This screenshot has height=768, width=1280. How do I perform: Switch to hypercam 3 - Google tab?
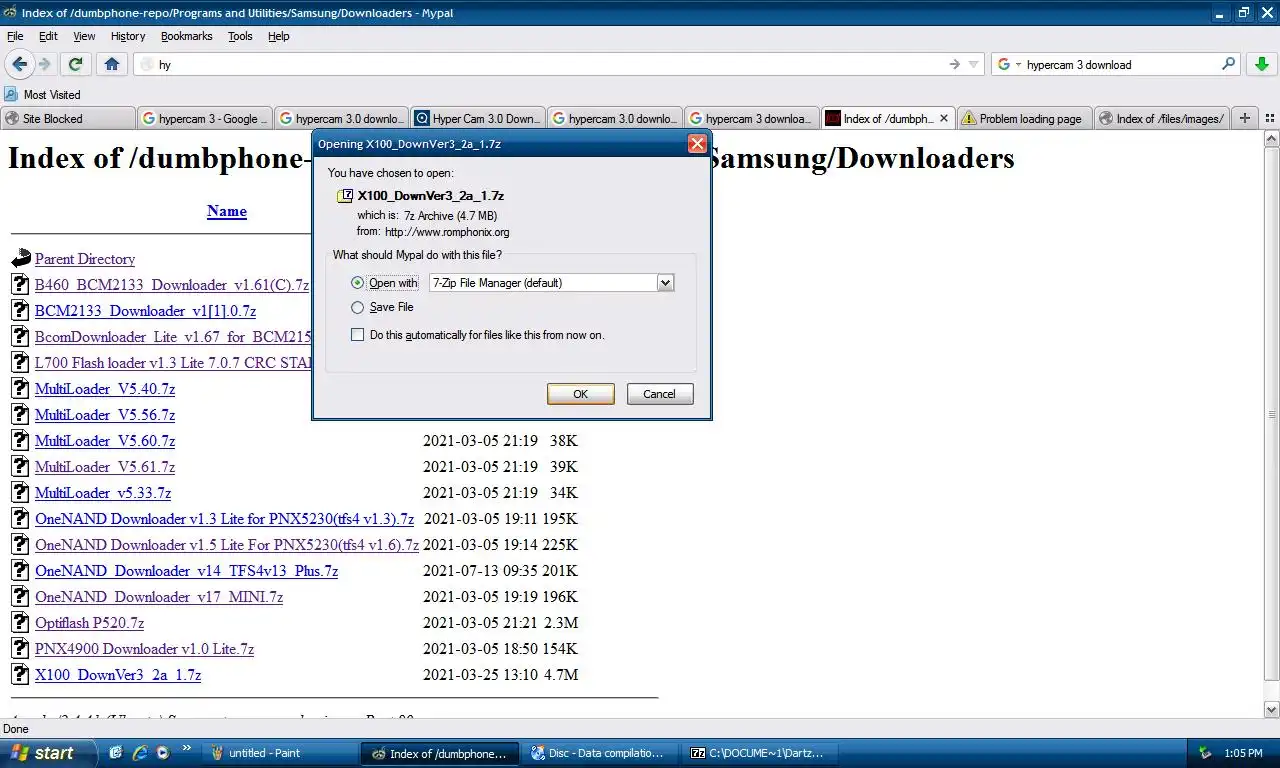(x=204, y=118)
